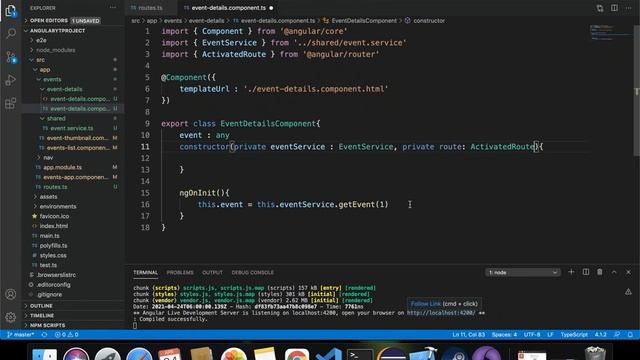Screen dimensions: 640x360
Task: Open the Run and Debug view
Action: pos(11,80)
